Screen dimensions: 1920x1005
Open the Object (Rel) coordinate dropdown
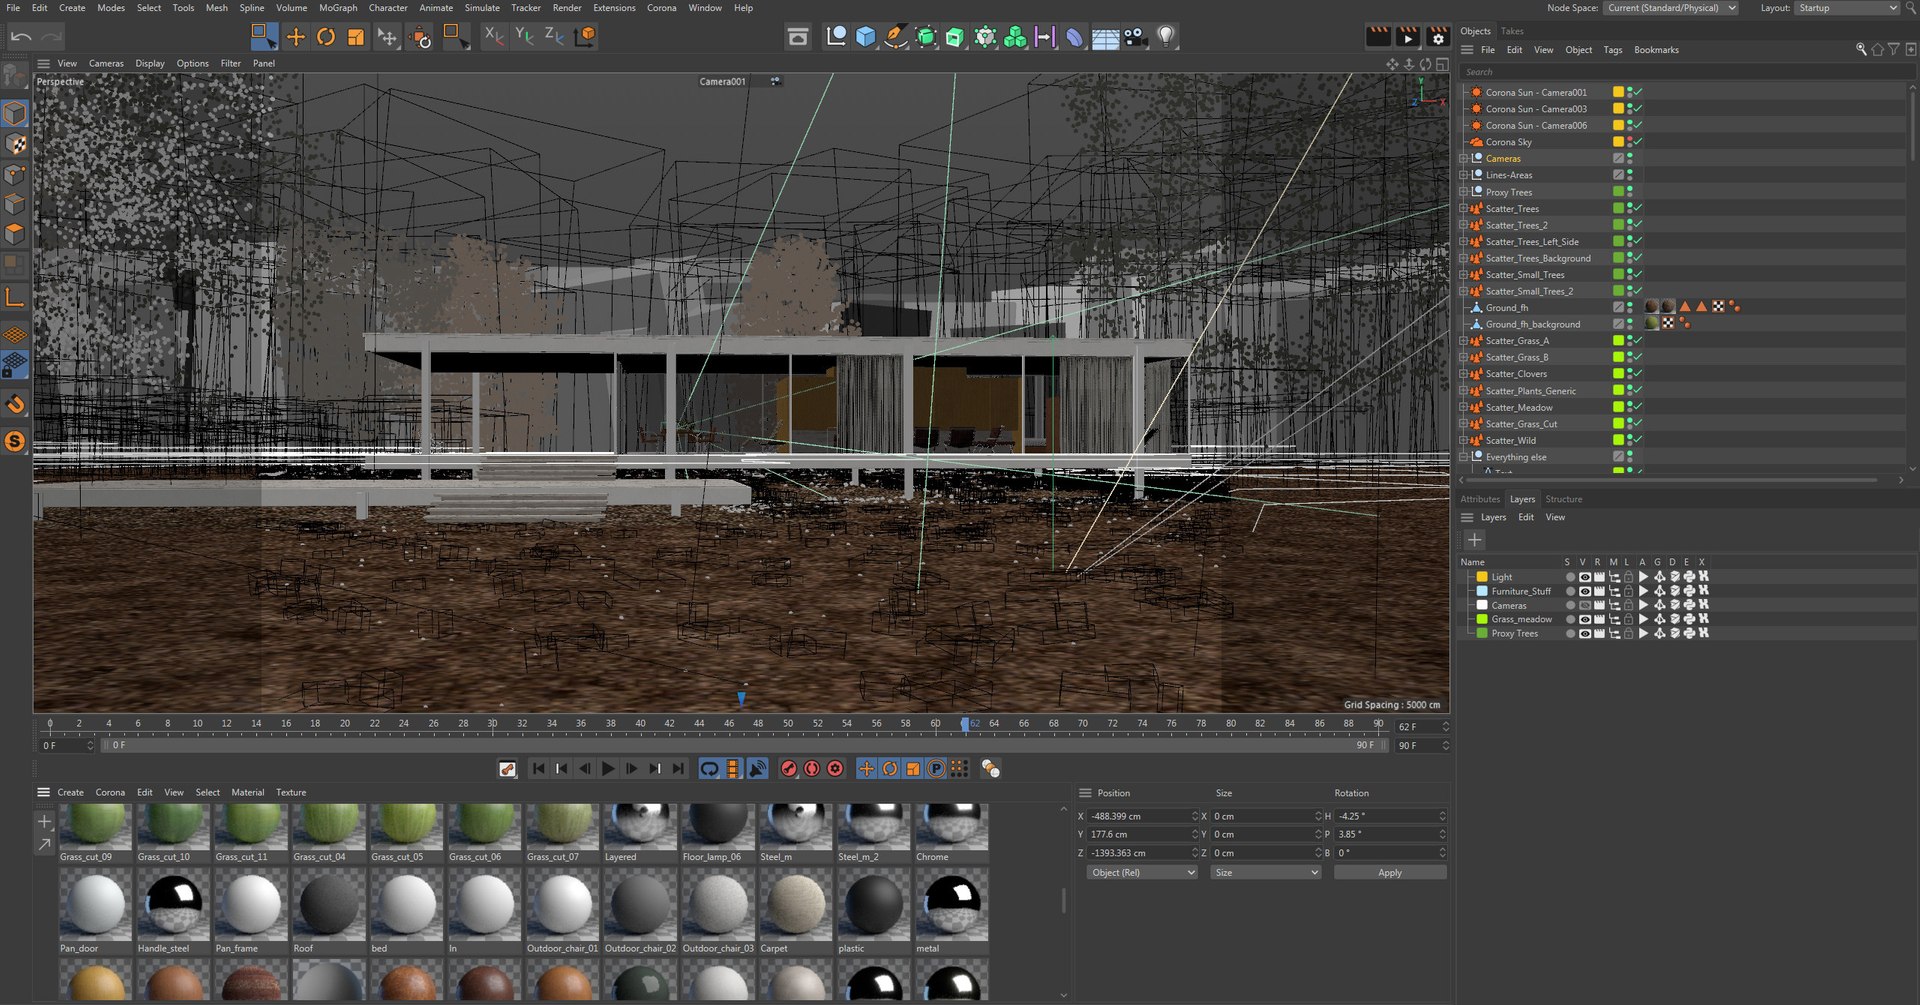(1142, 873)
